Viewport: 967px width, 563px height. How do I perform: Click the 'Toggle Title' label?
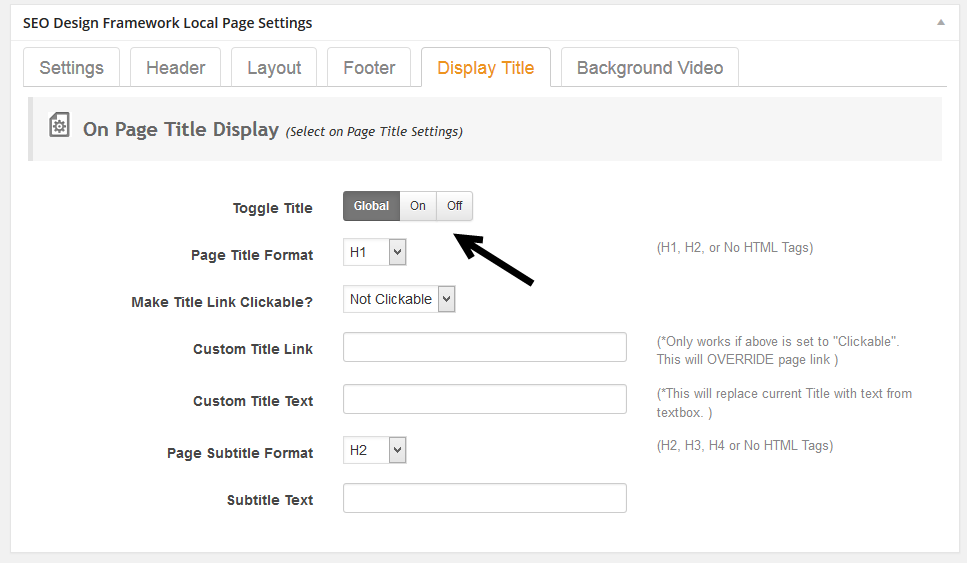tap(273, 208)
